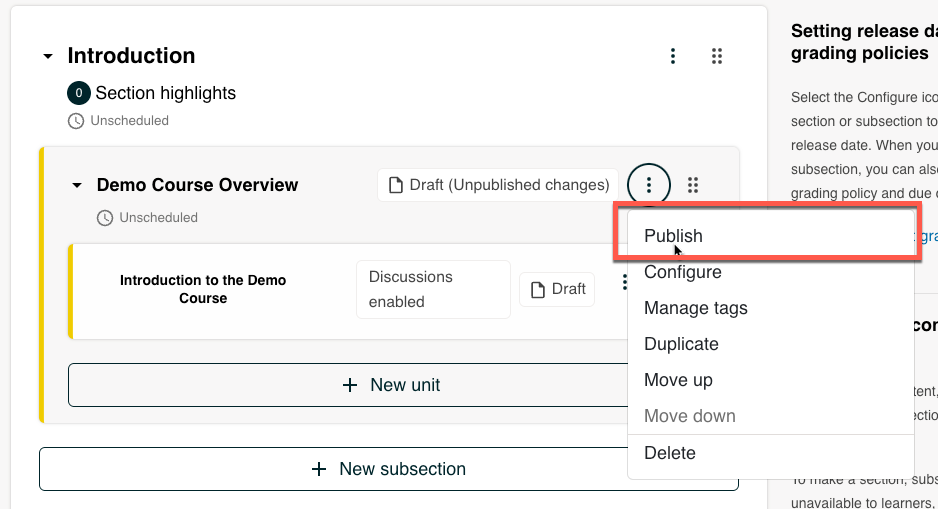The width and height of the screenshot is (938, 509).
Task: Click Move up in the menu
Action: tap(678, 380)
